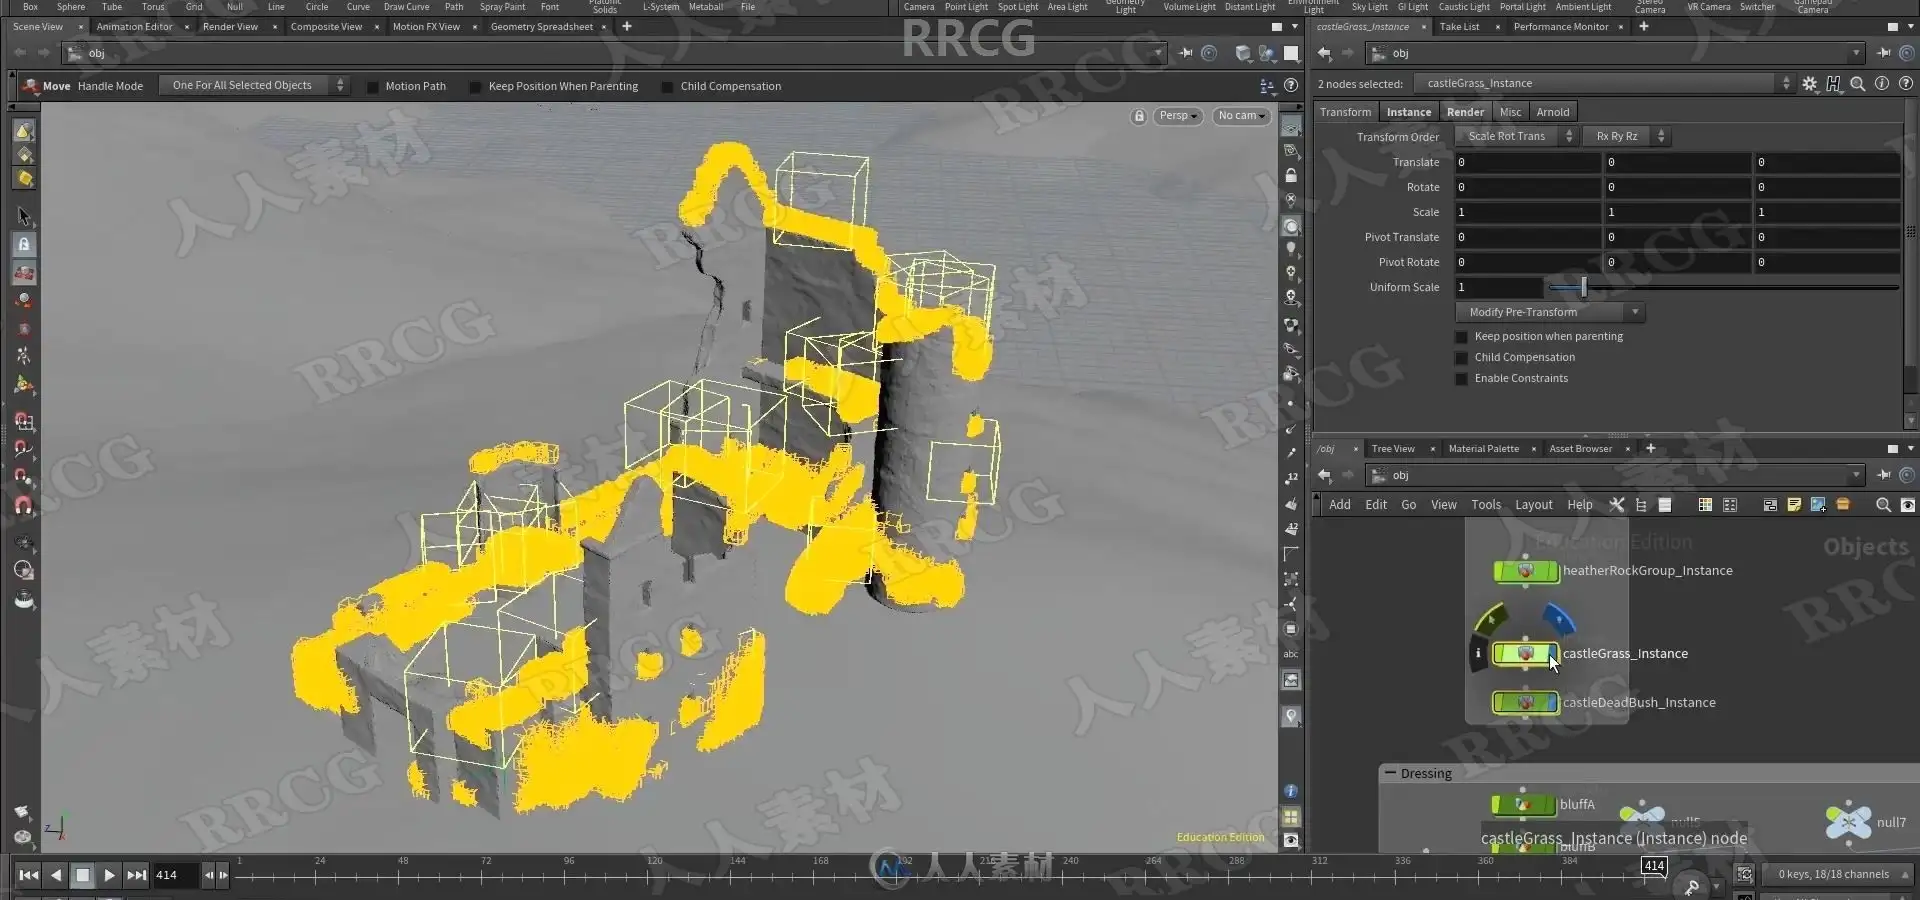The height and width of the screenshot is (900, 1920).
Task: Open the network display options eye icon
Action: click(1907, 505)
